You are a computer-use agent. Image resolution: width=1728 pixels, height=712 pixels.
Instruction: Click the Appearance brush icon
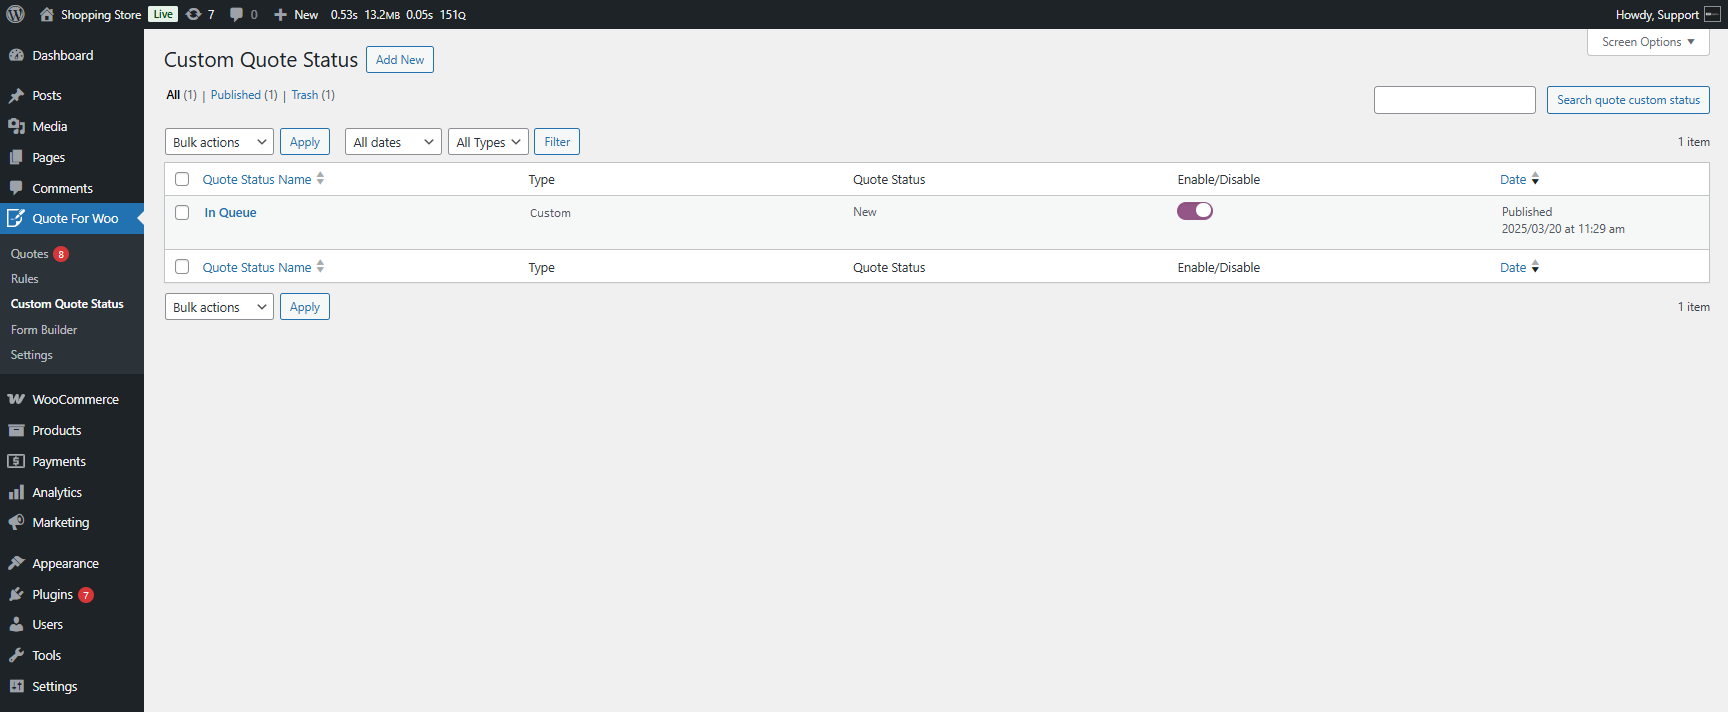point(16,563)
